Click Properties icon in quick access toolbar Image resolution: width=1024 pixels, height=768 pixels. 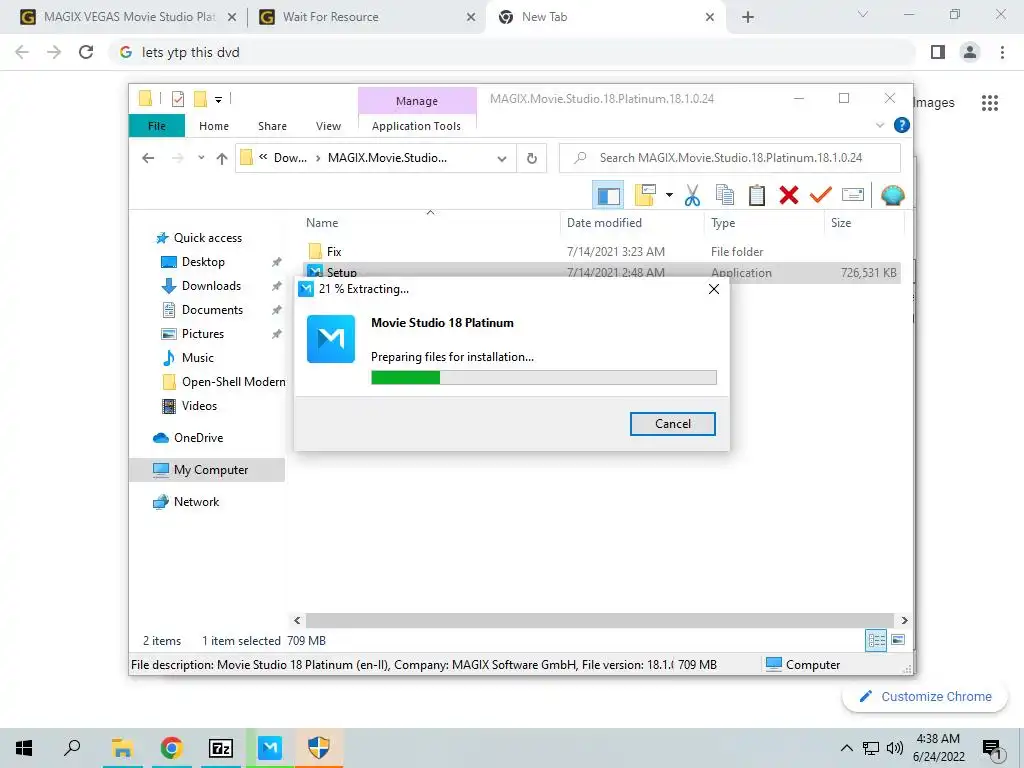tap(178, 99)
